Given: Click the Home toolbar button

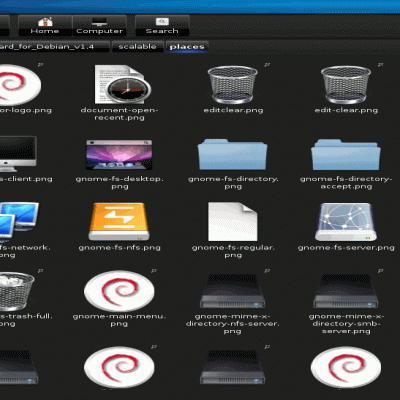Looking at the screenshot, I should 45,25.
